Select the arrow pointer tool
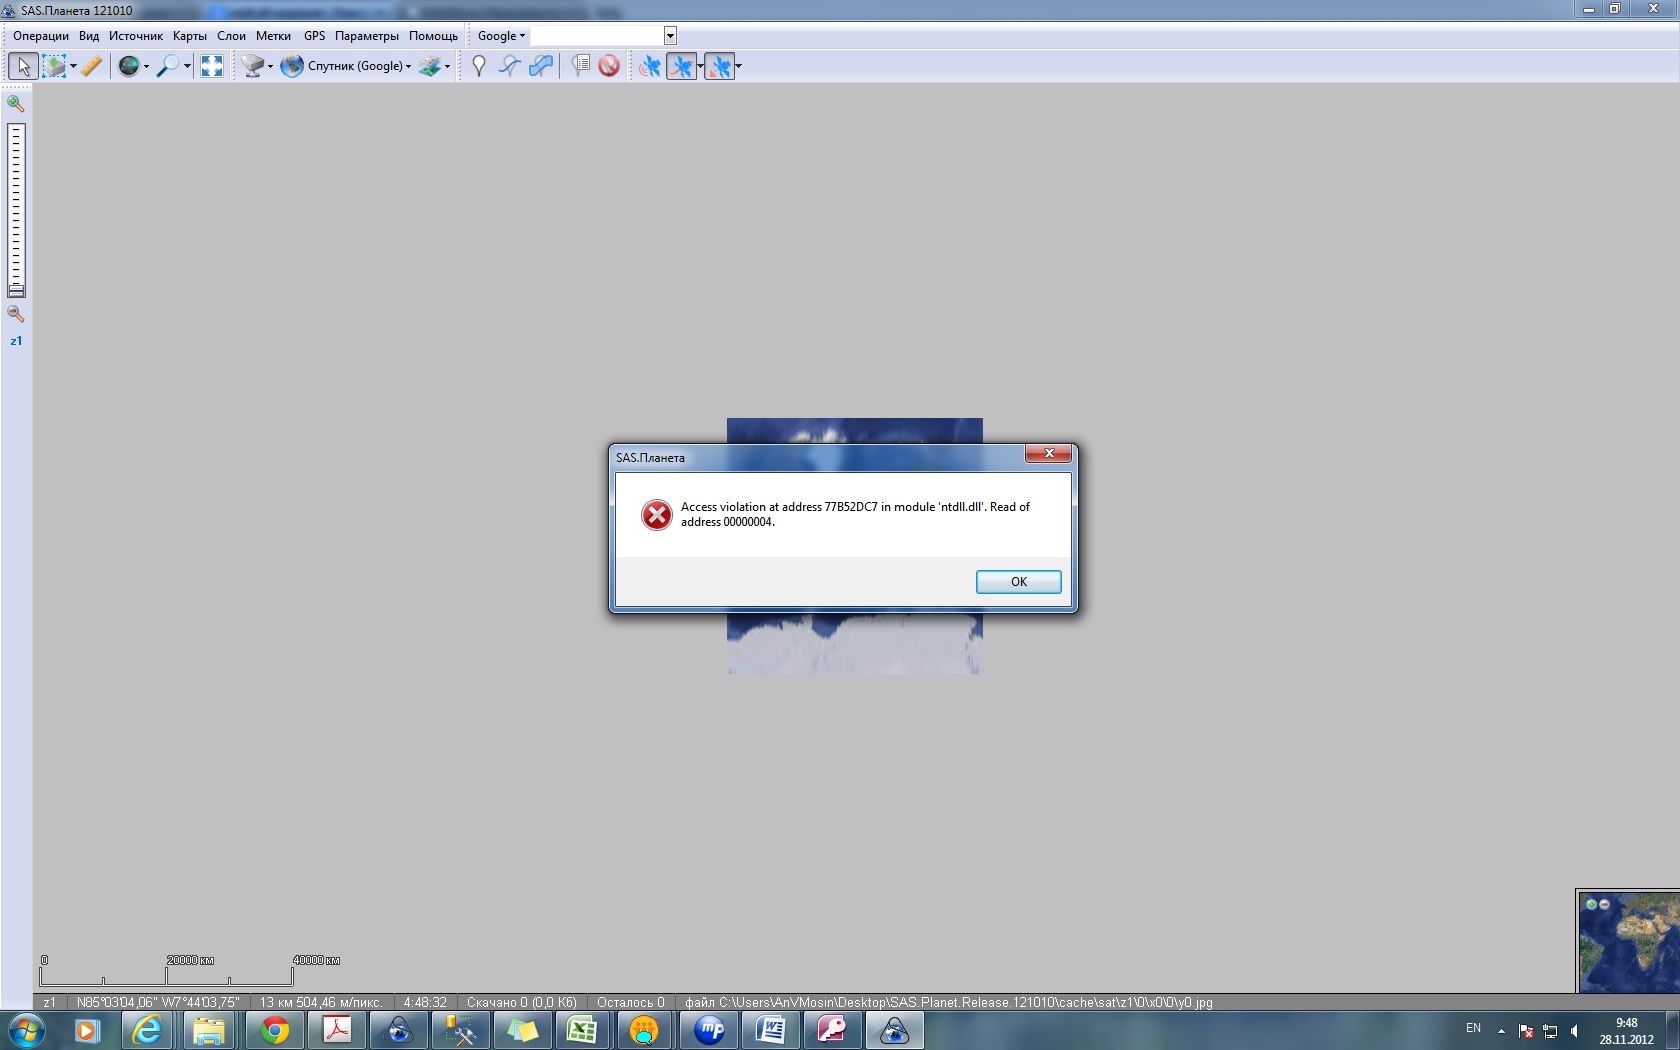 (23, 66)
